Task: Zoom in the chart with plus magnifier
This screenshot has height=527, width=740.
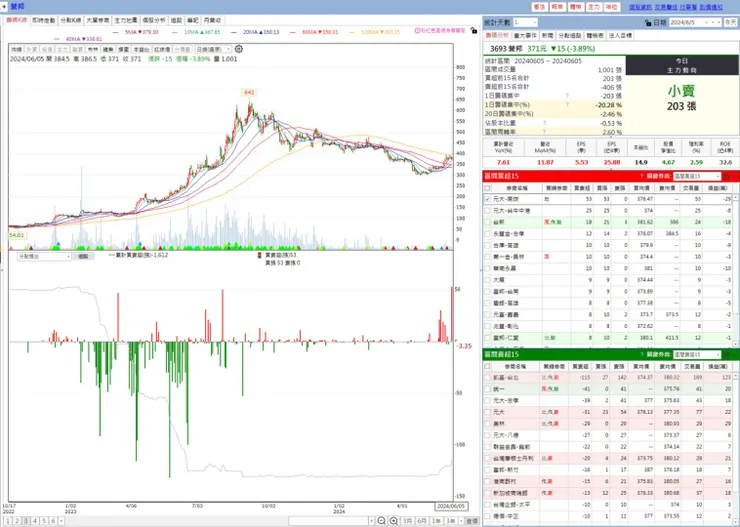Action: coord(394,521)
